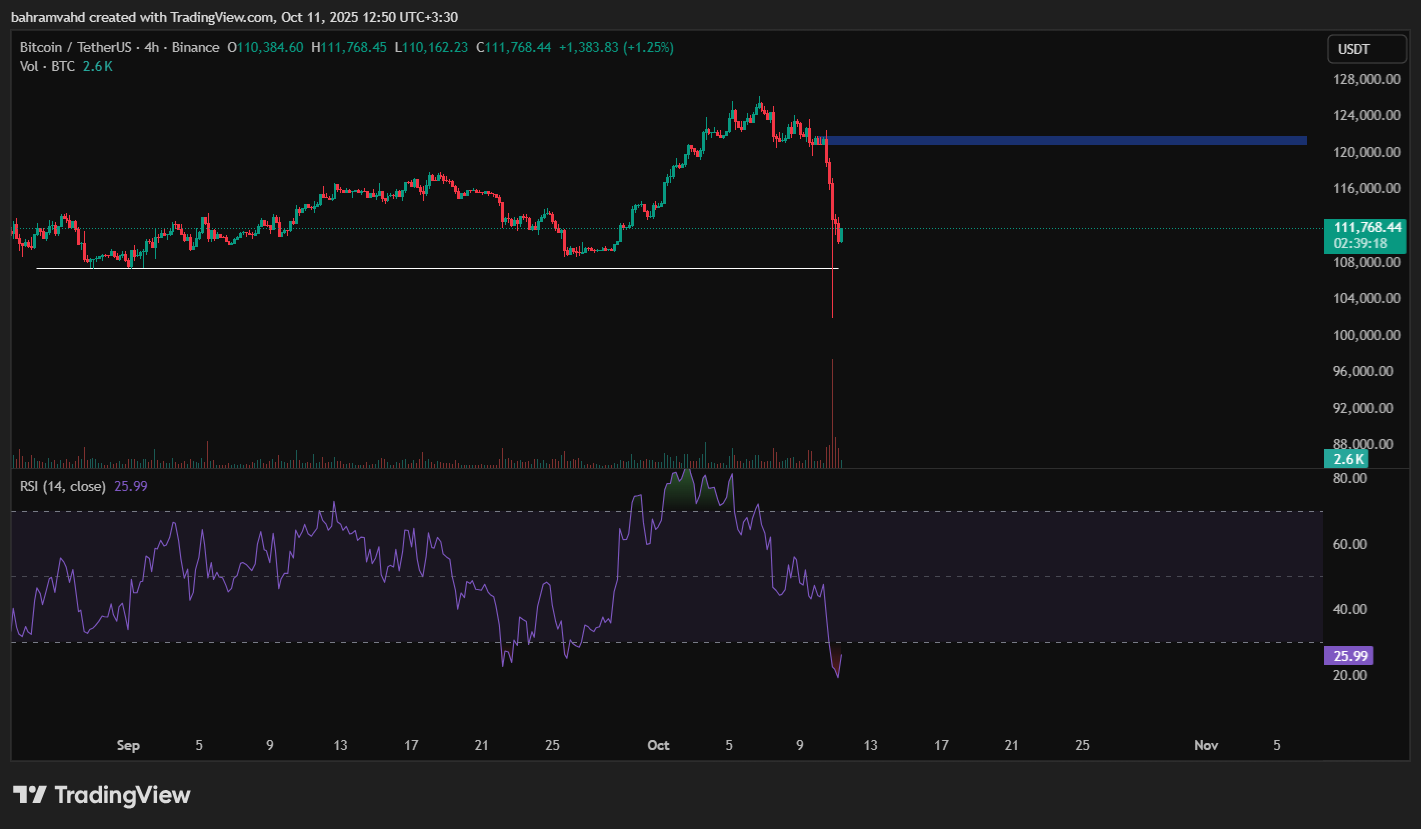Click the green RSI overbought shaded peak

[x=686, y=490]
